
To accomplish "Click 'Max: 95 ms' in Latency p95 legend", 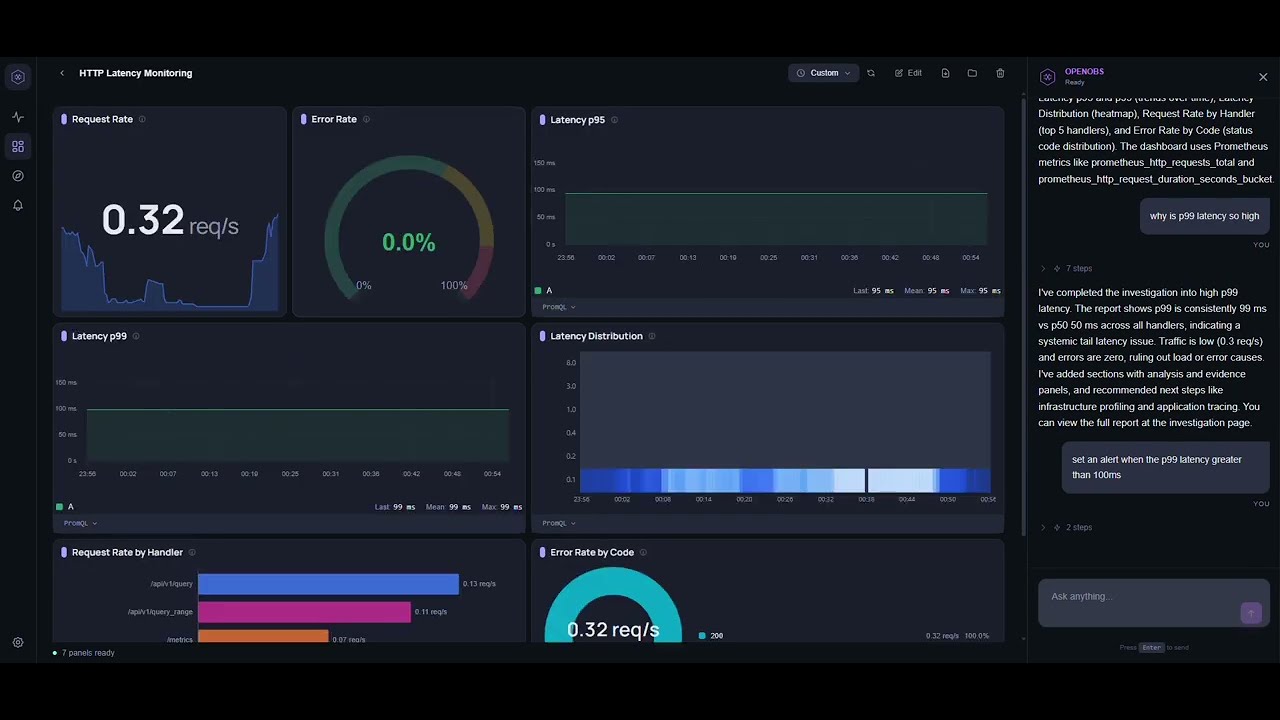I will pos(980,291).
